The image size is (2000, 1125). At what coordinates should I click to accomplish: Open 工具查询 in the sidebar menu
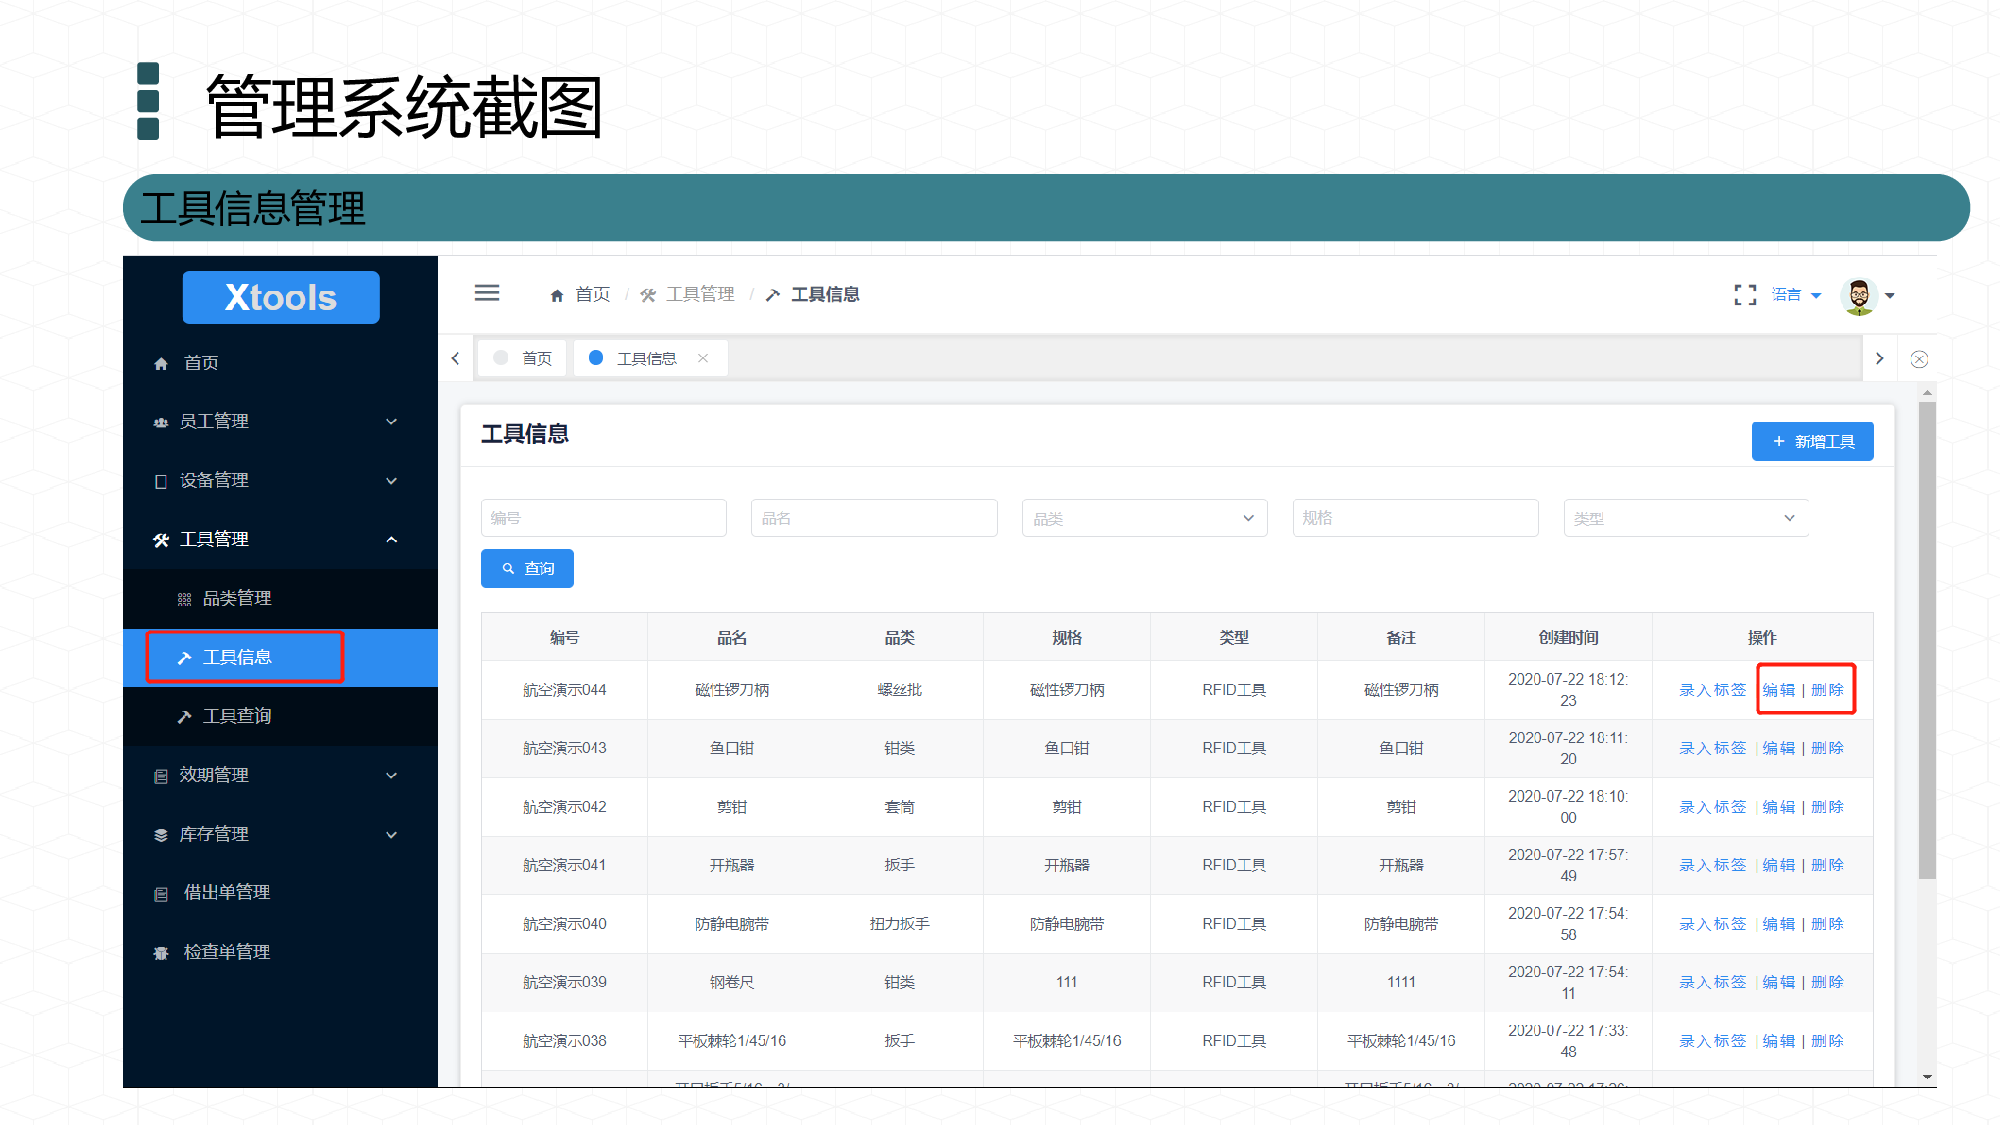coord(281,717)
